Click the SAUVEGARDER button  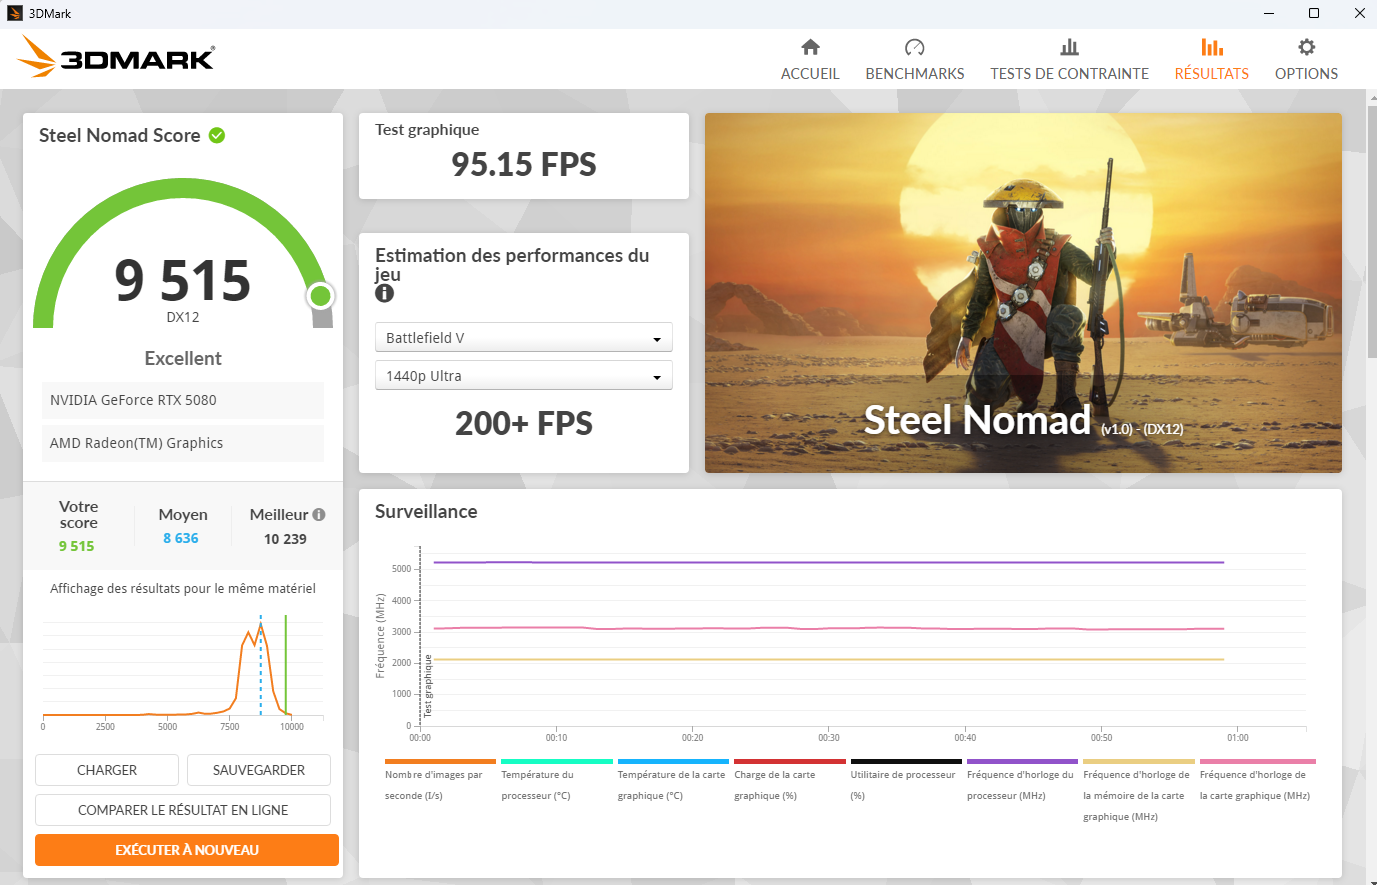pyautogui.click(x=259, y=770)
